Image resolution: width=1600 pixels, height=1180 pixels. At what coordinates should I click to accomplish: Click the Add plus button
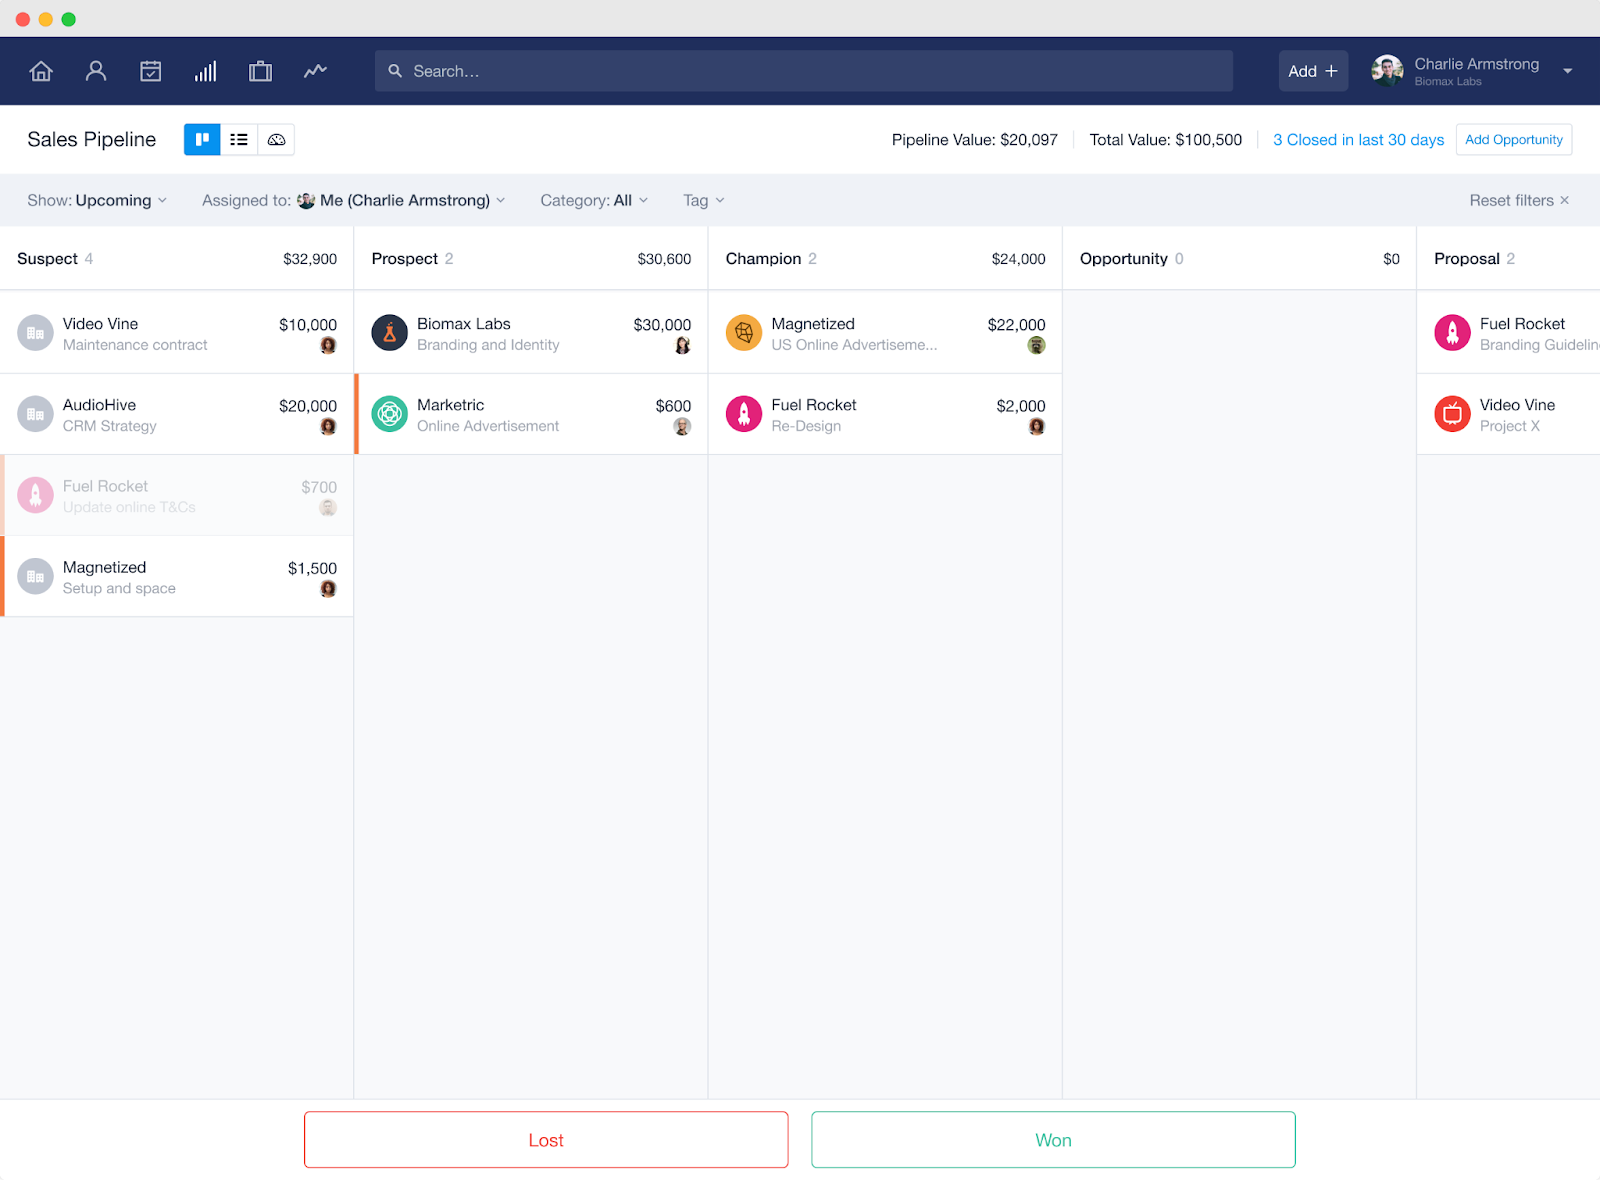click(1313, 71)
